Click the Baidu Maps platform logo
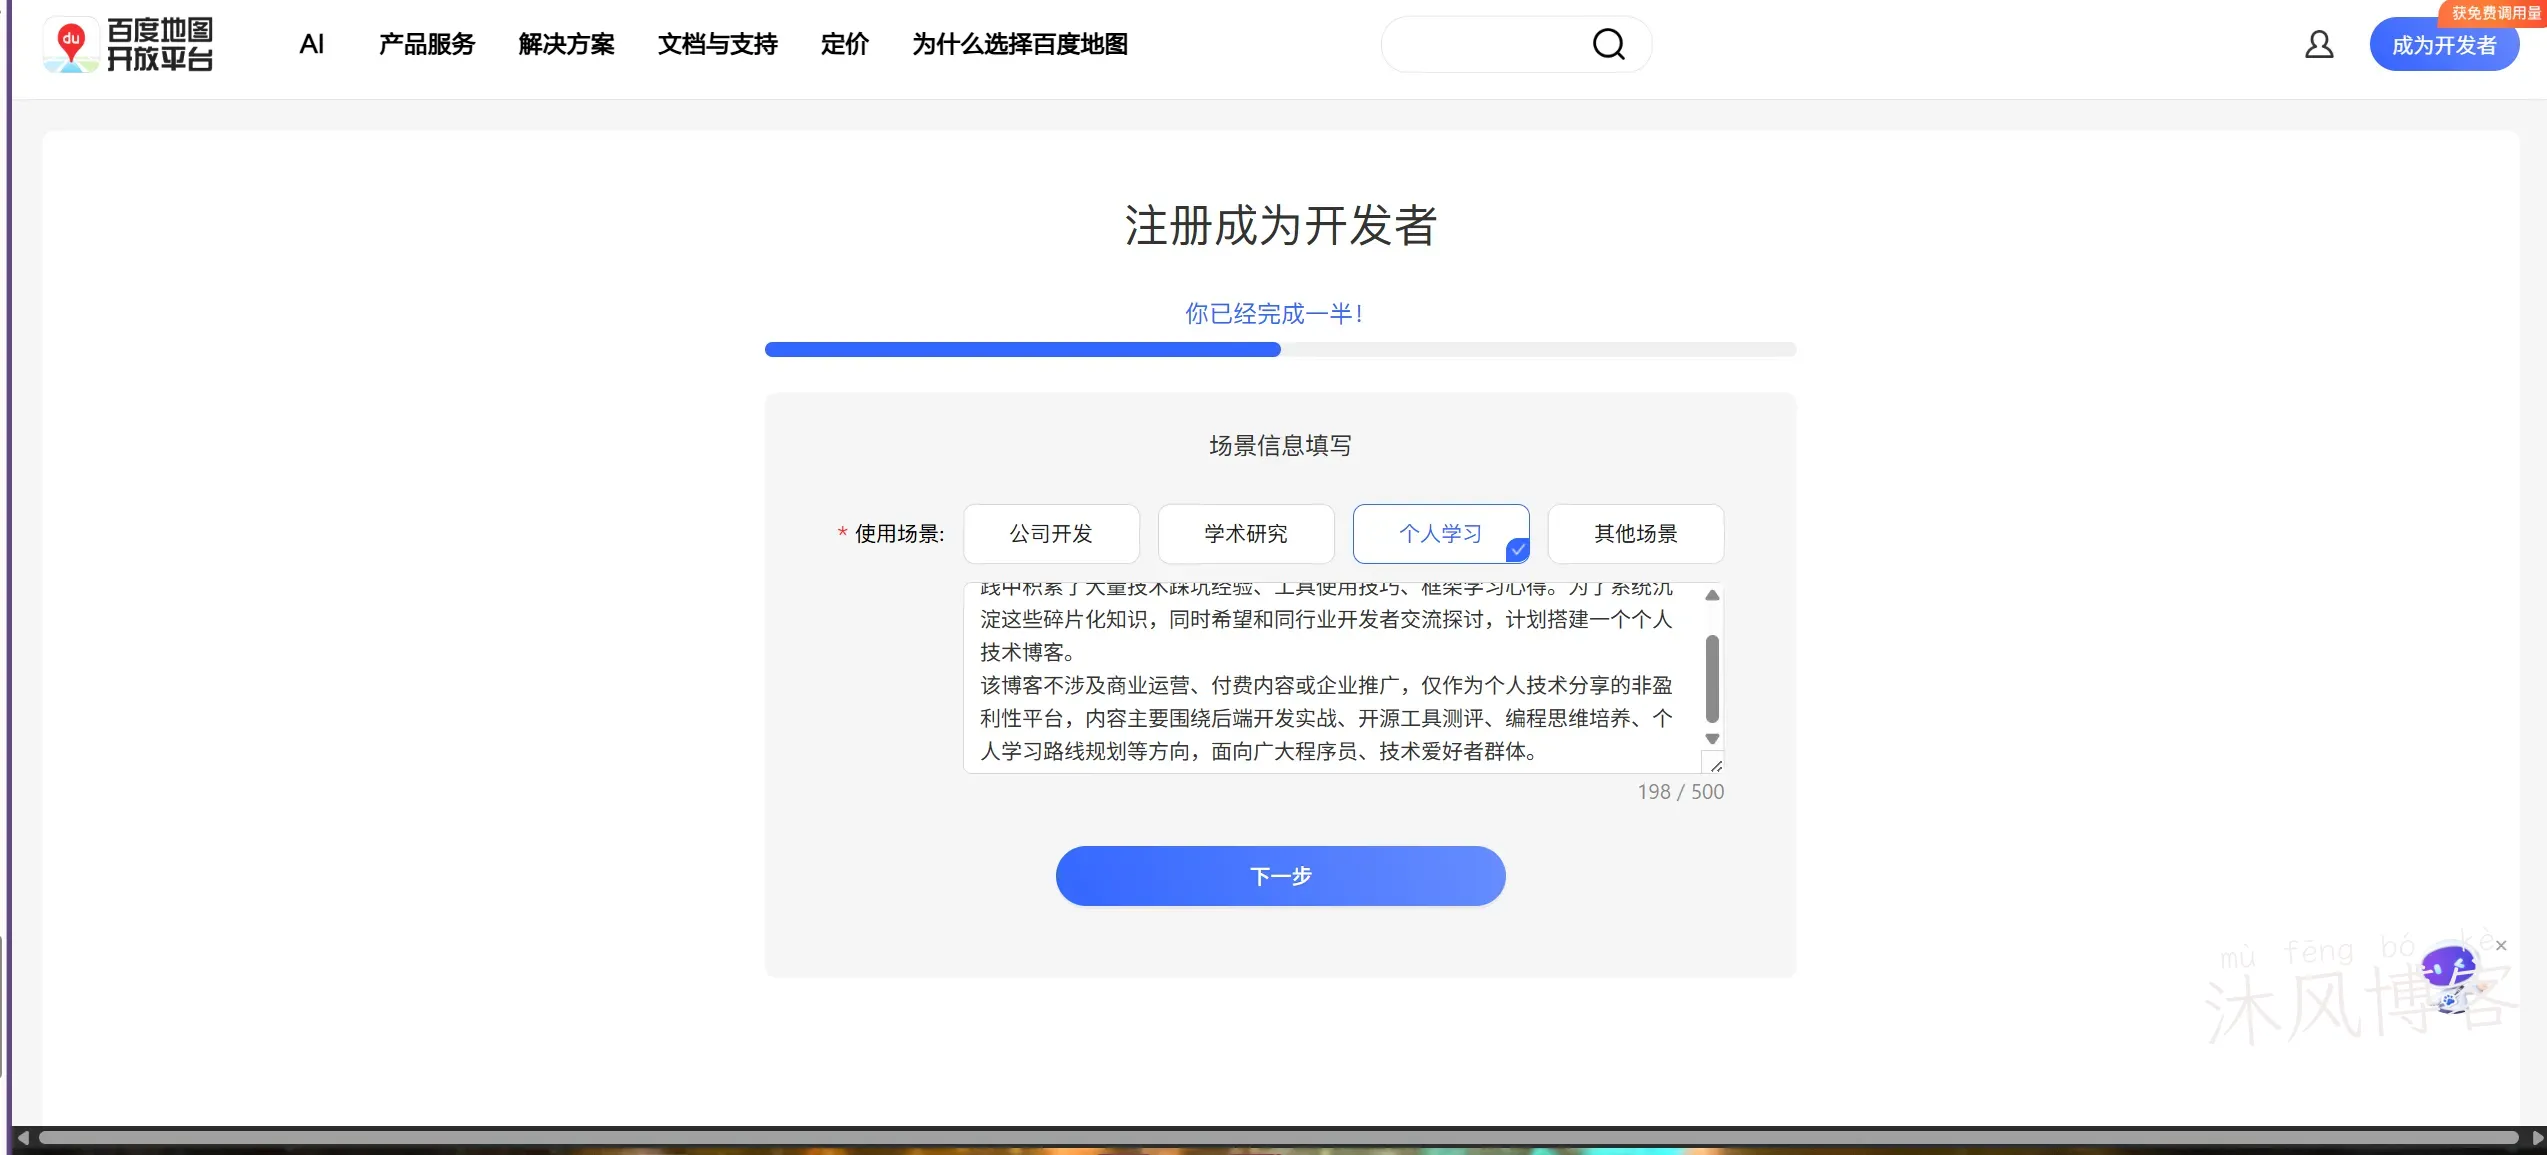 point(128,44)
